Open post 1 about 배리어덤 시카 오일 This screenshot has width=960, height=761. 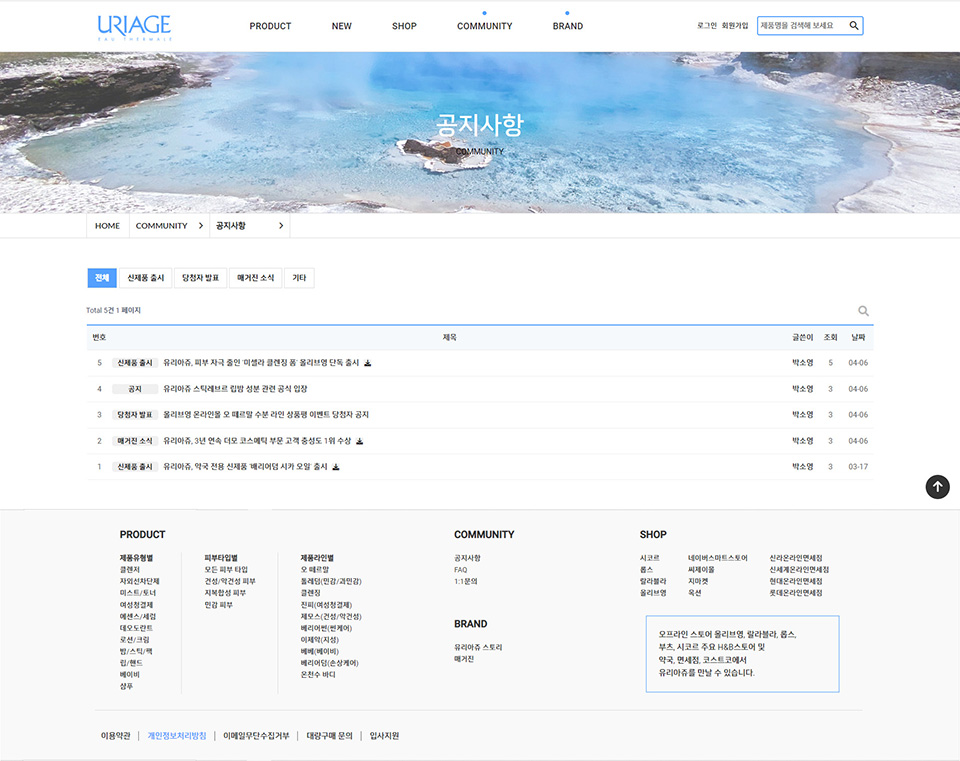point(245,467)
